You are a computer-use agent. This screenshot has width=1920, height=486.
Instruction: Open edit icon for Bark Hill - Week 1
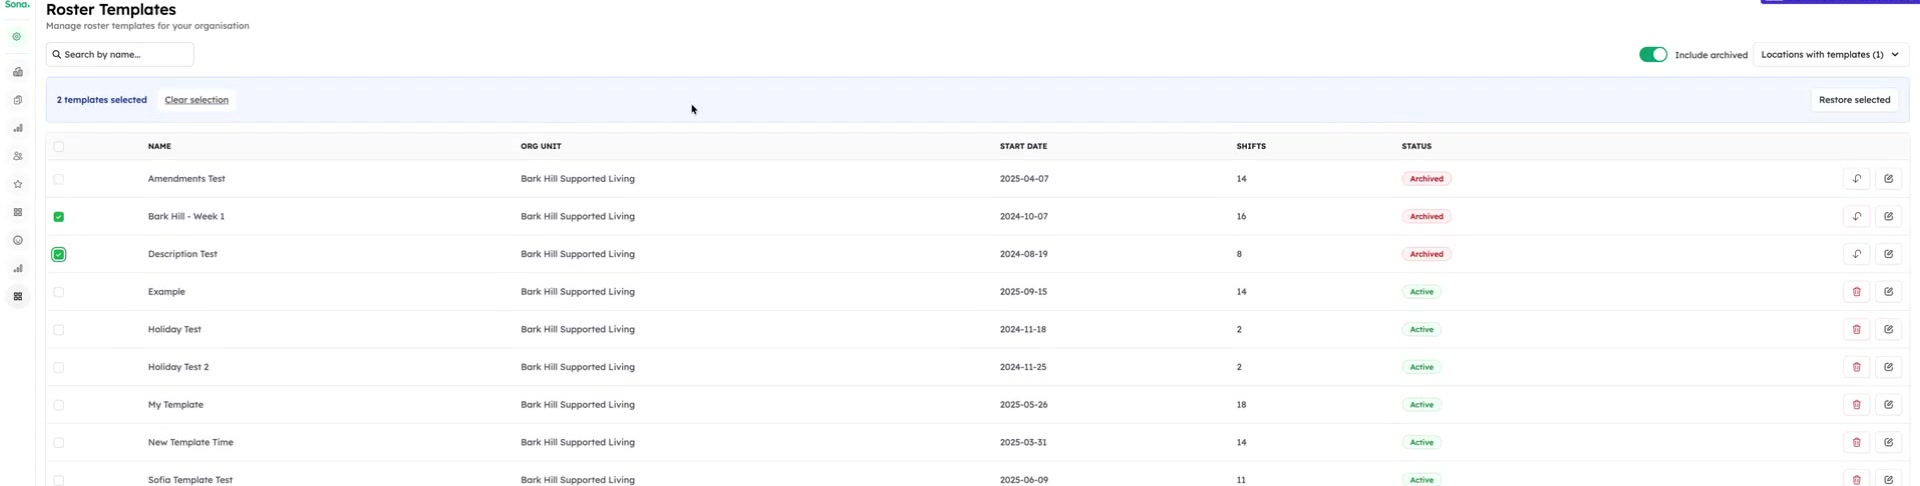1888,216
